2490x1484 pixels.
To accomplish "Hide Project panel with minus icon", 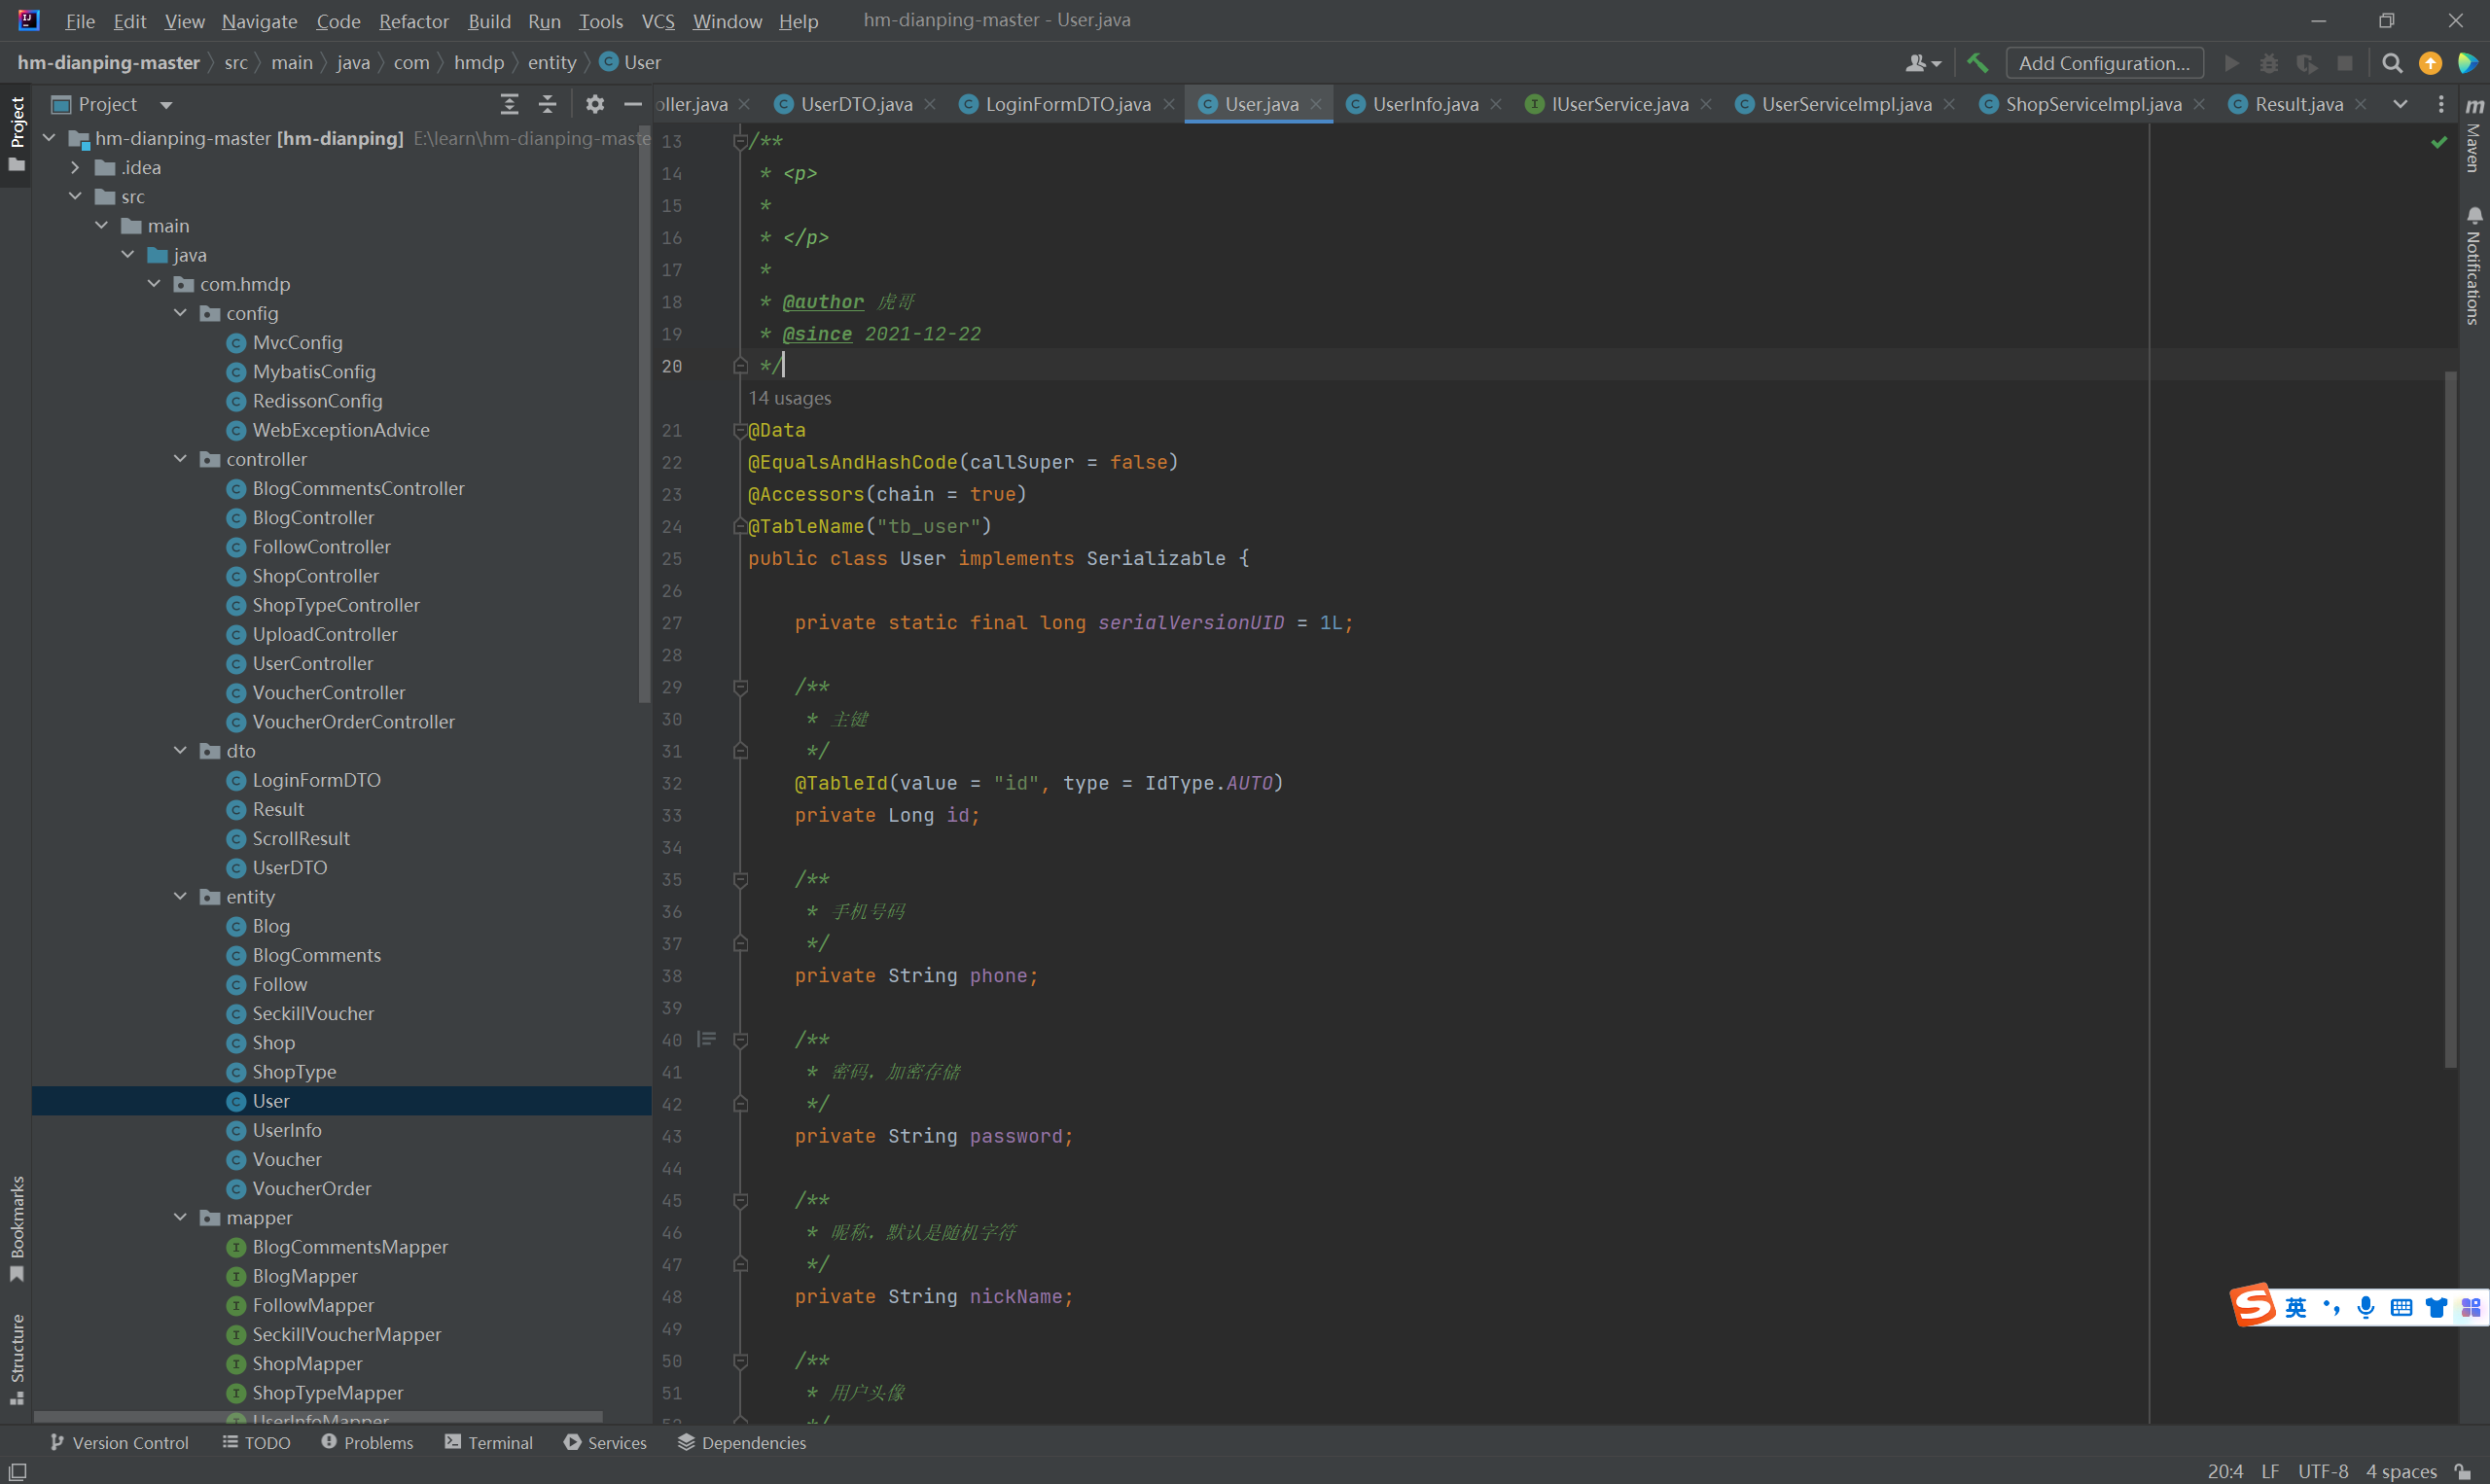I will 632,104.
